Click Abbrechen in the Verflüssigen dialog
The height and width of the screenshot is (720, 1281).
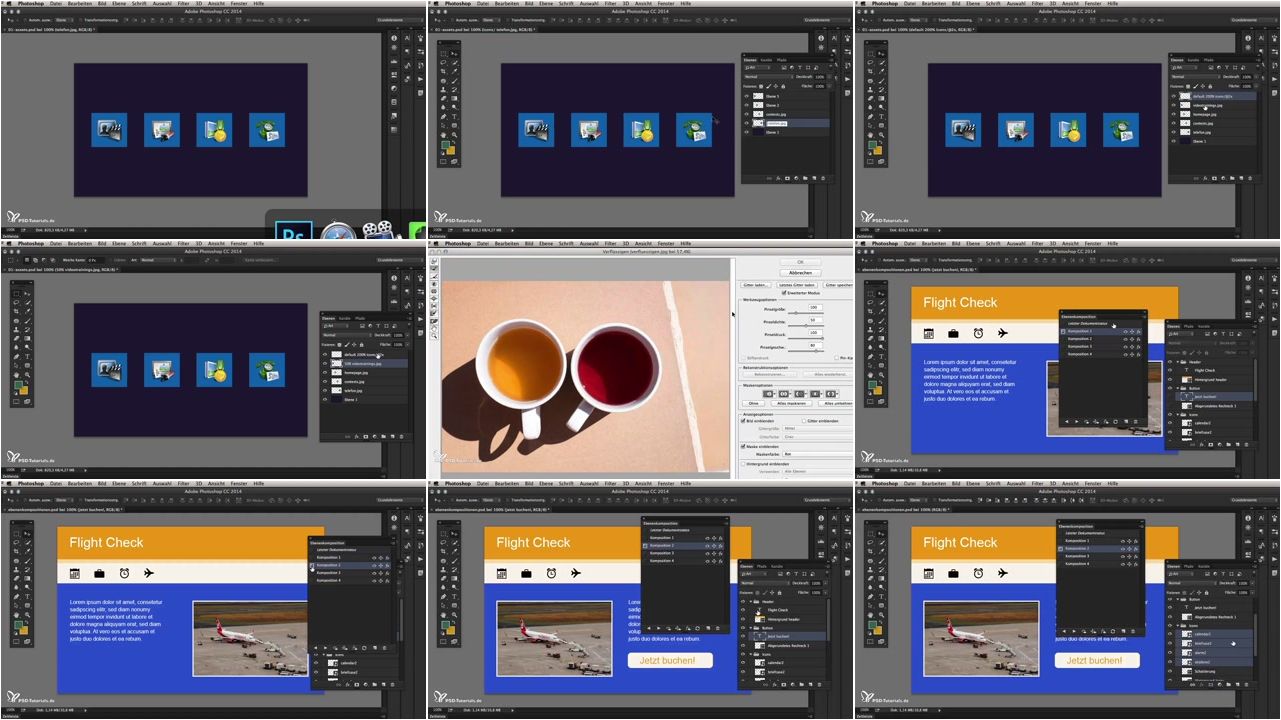pyautogui.click(x=800, y=273)
